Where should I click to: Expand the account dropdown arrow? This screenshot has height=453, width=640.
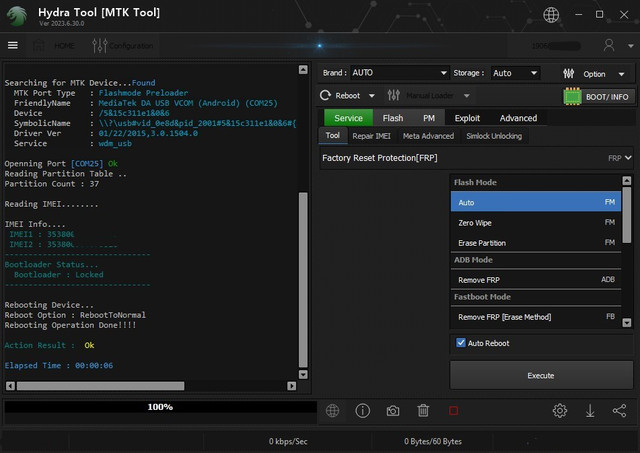631,46
